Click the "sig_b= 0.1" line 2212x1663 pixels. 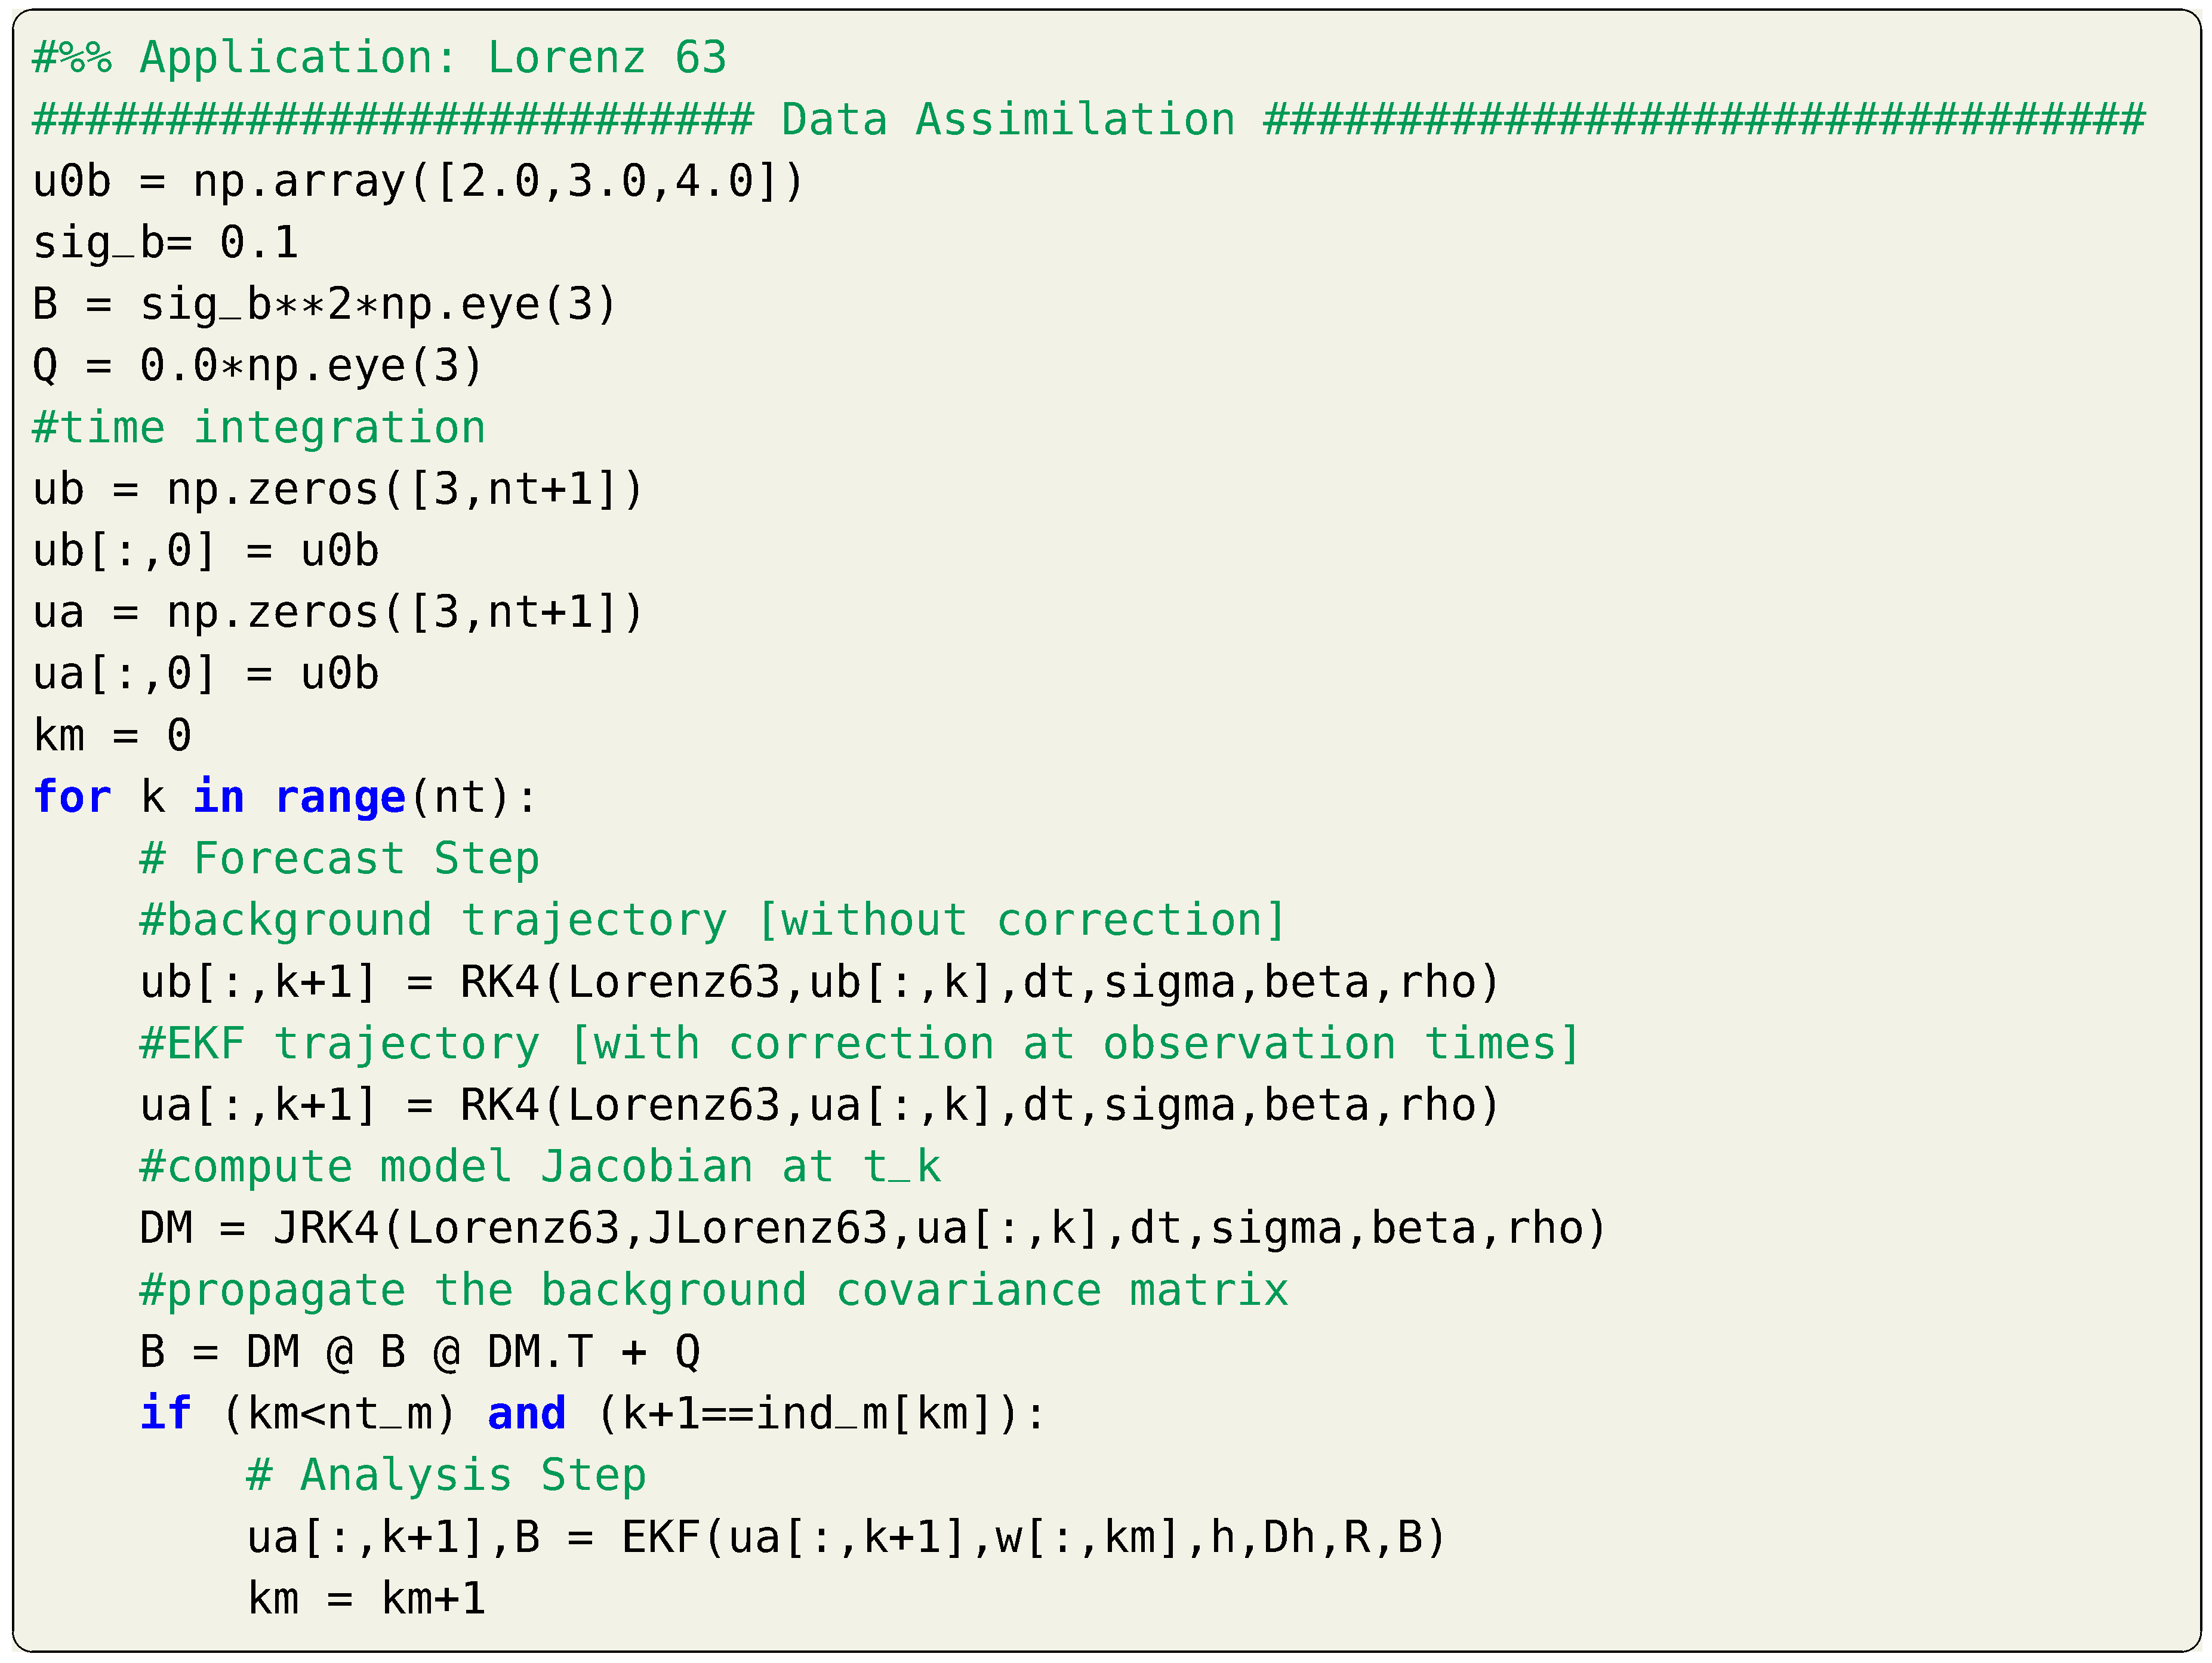(166, 243)
